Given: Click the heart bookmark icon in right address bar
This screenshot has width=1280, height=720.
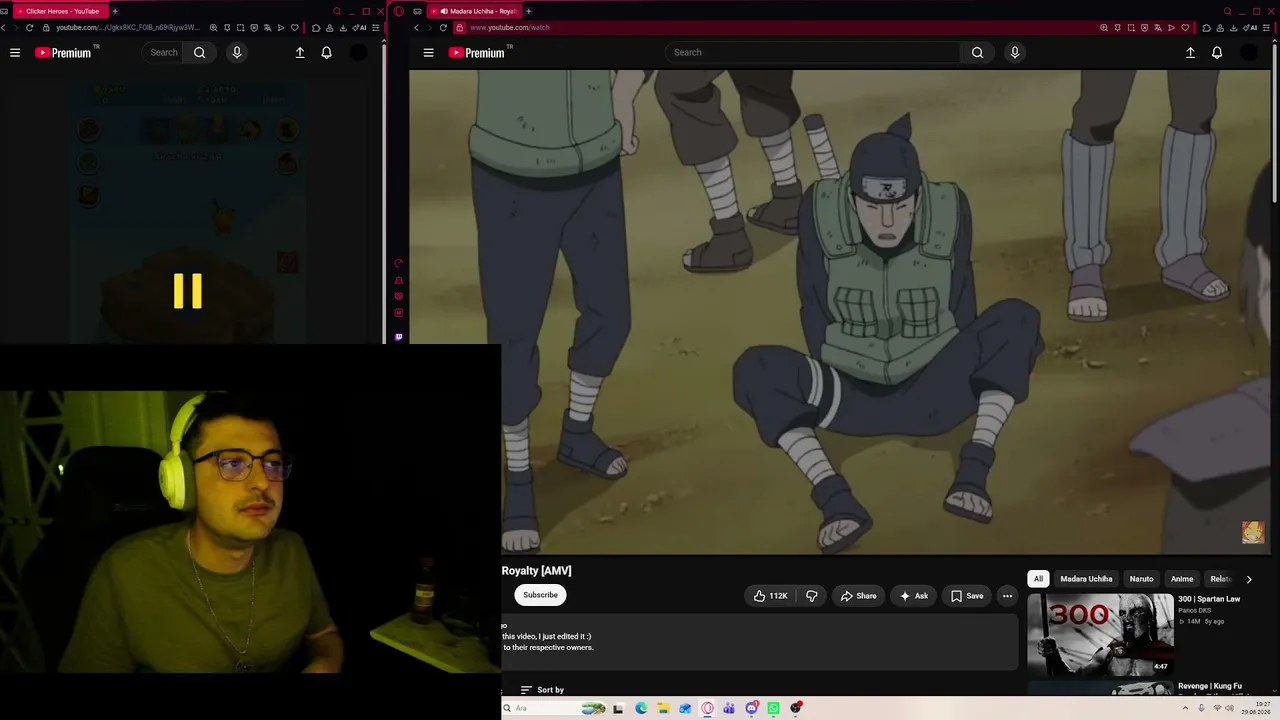Looking at the screenshot, I should pos(1185,28).
